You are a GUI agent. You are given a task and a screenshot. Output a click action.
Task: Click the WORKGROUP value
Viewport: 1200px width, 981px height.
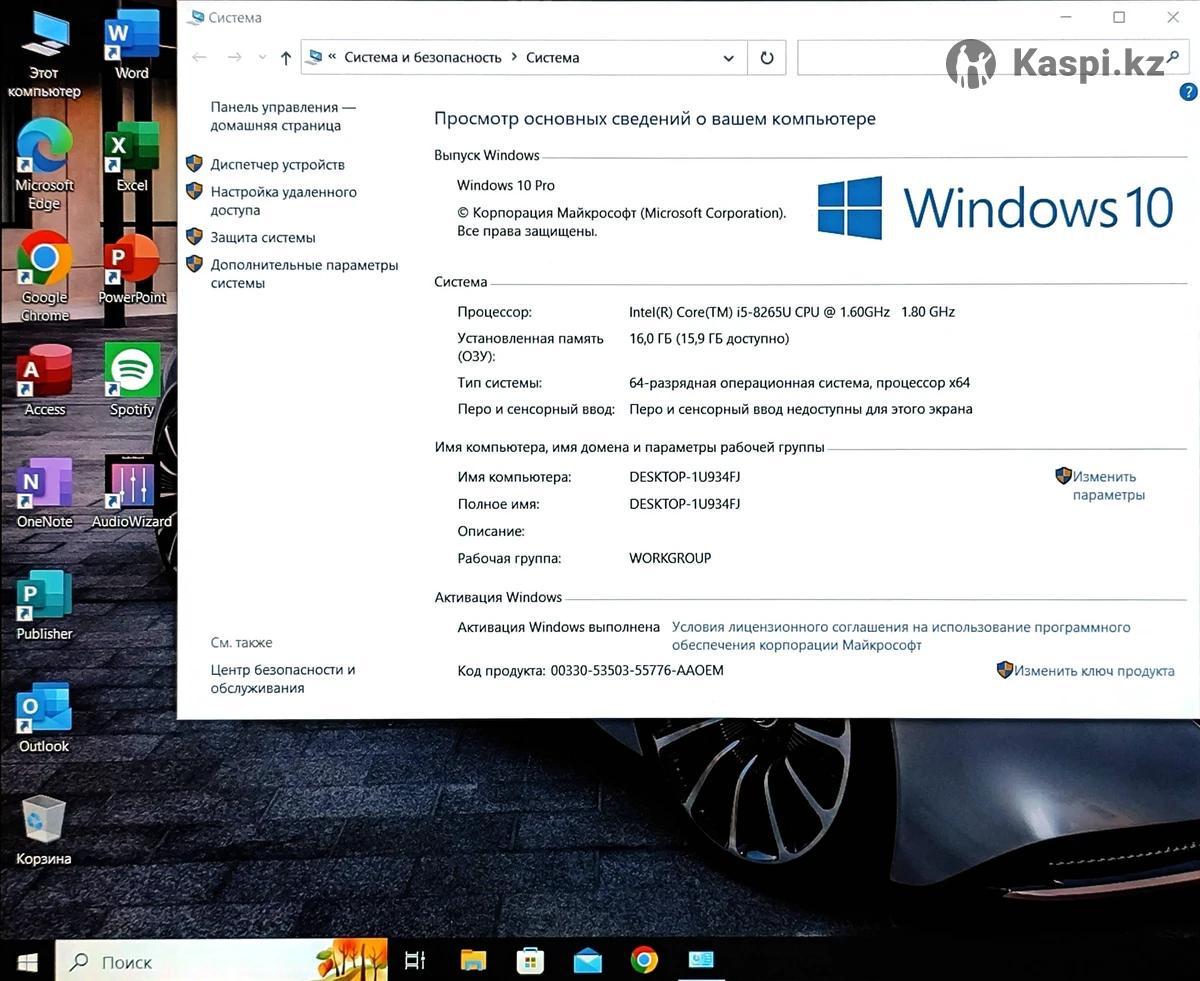(670, 558)
